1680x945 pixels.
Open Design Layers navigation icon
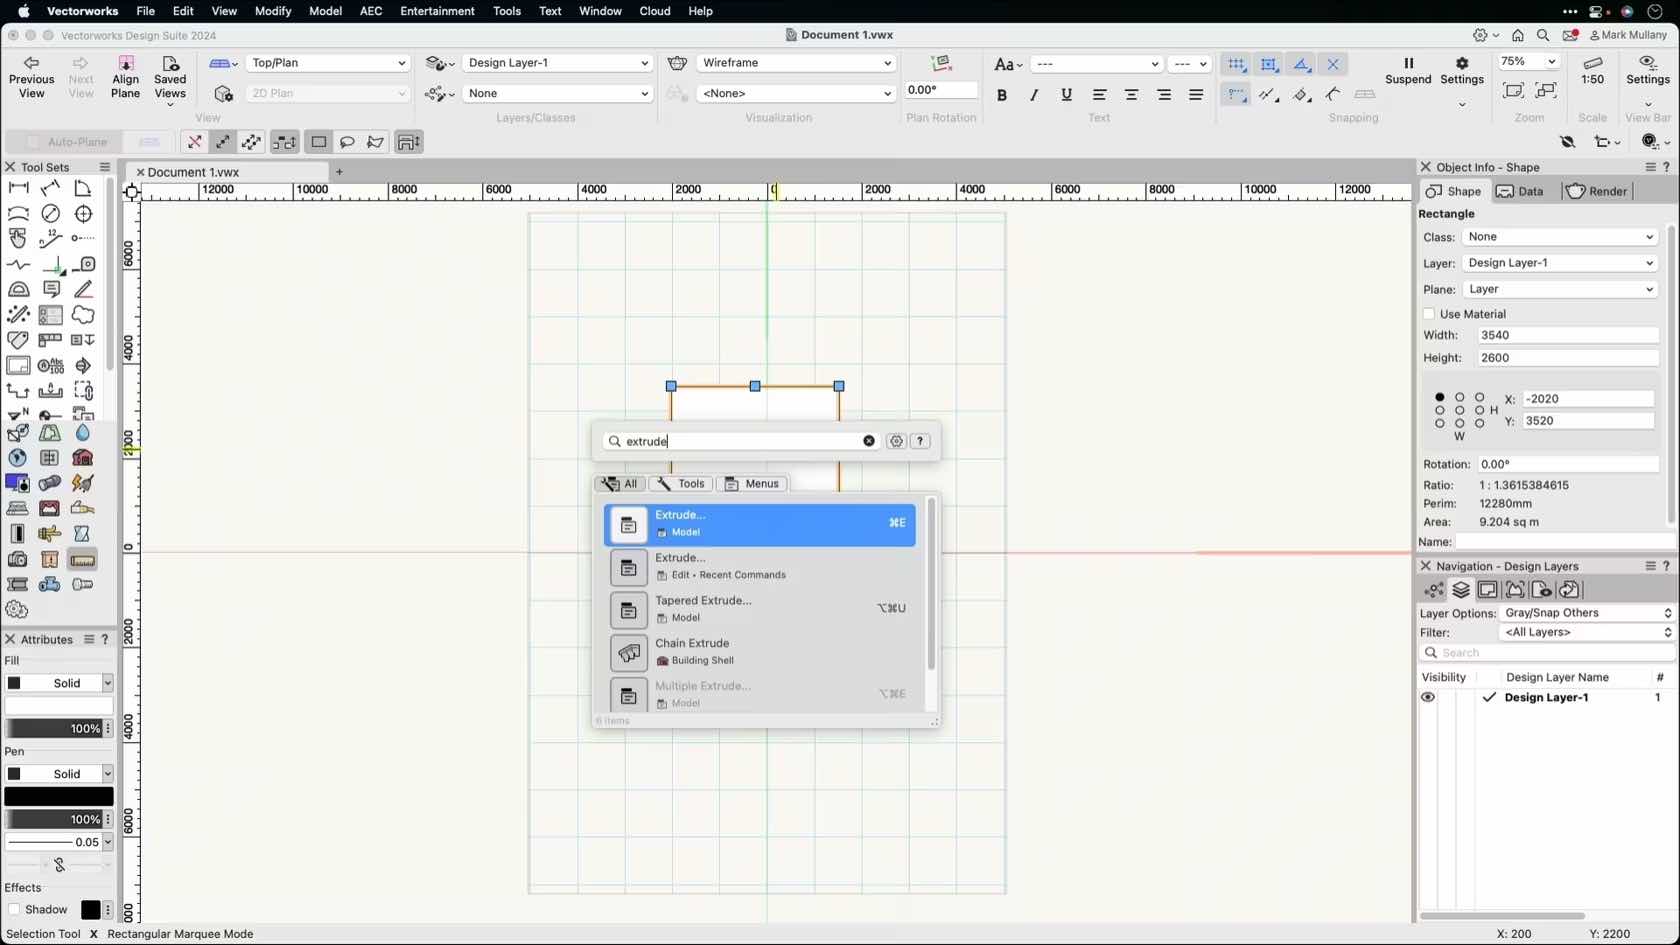(x=1461, y=590)
